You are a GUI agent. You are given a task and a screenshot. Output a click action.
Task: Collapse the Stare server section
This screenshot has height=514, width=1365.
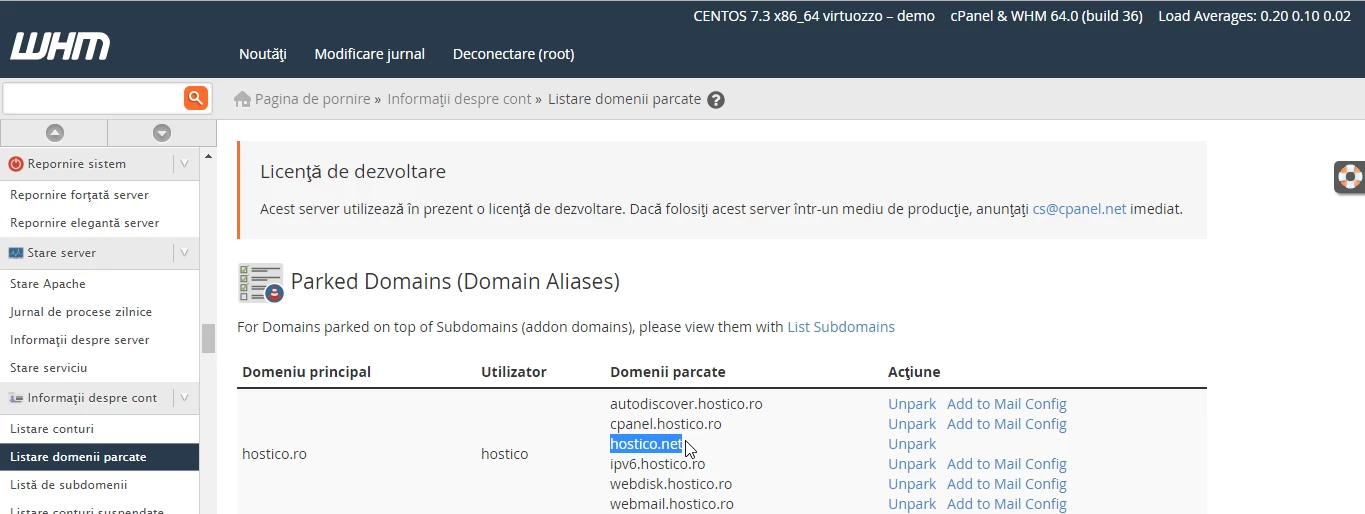[184, 253]
